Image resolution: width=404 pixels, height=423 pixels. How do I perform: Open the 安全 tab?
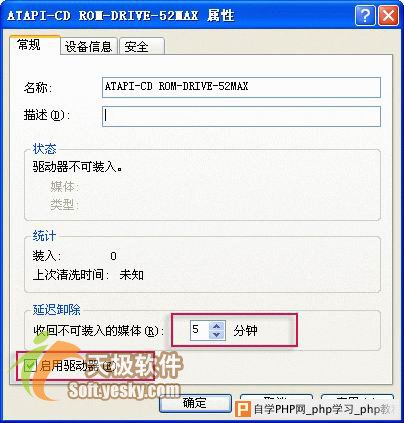(x=141, y=46)
